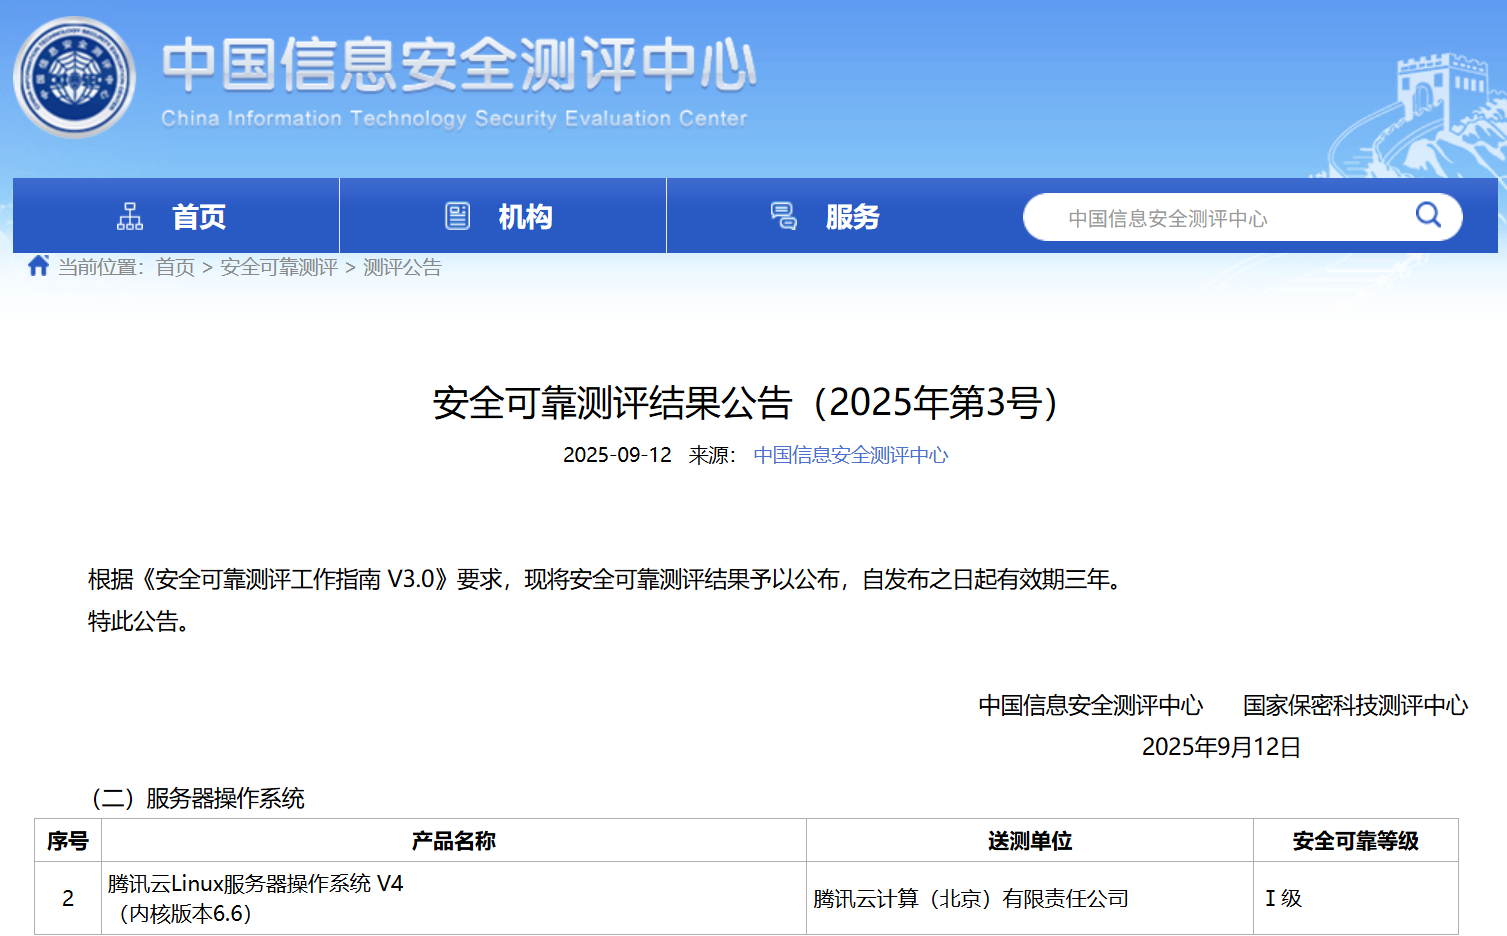Screen dimensions: 1507x936
Task: Click the English subtitle China Information Technology Security Evaluation Center
Action: pyautogui.click(x=454, y=118)
